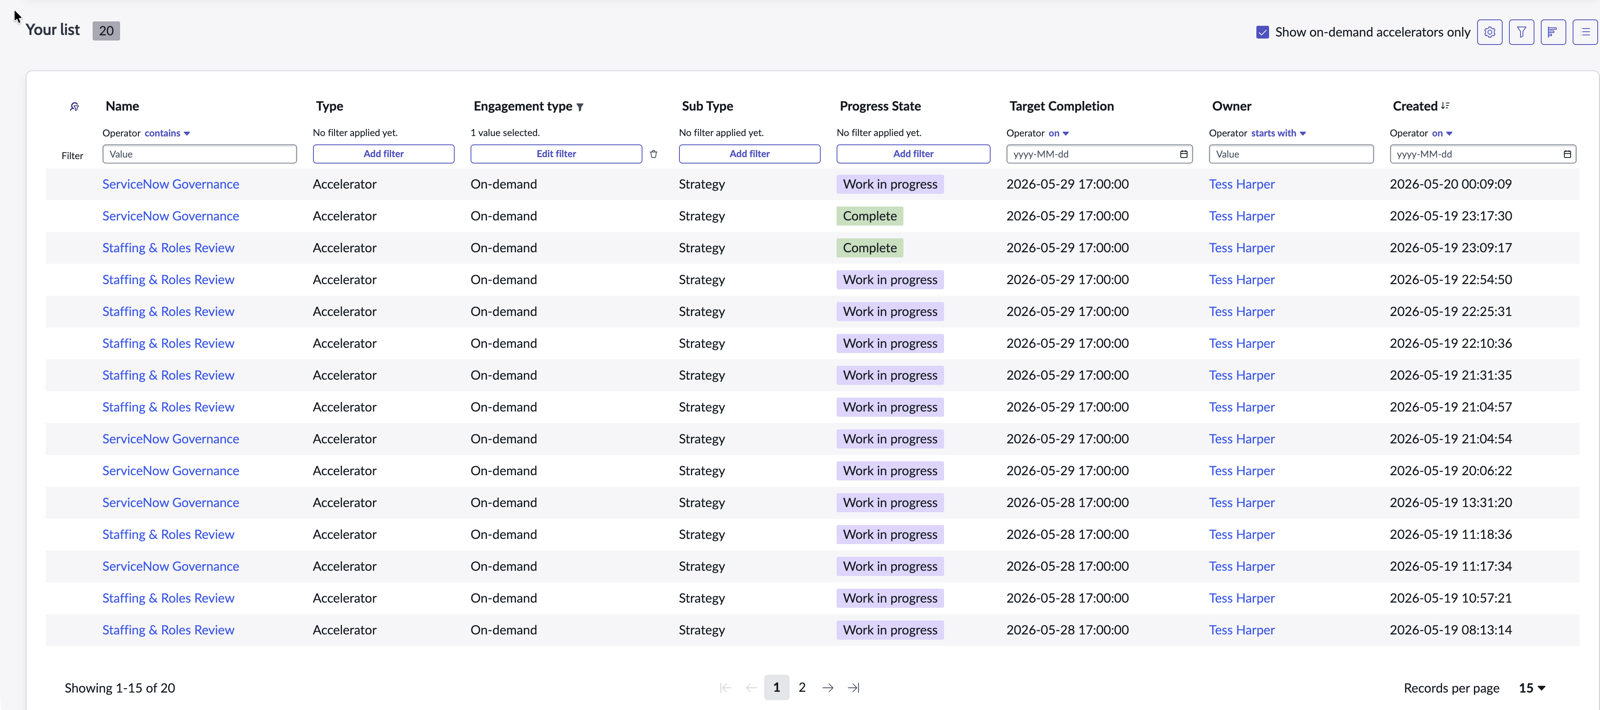Open Target Completion calendar picker icon
Screen dimensions: 1600x710
coord(1184,154)
